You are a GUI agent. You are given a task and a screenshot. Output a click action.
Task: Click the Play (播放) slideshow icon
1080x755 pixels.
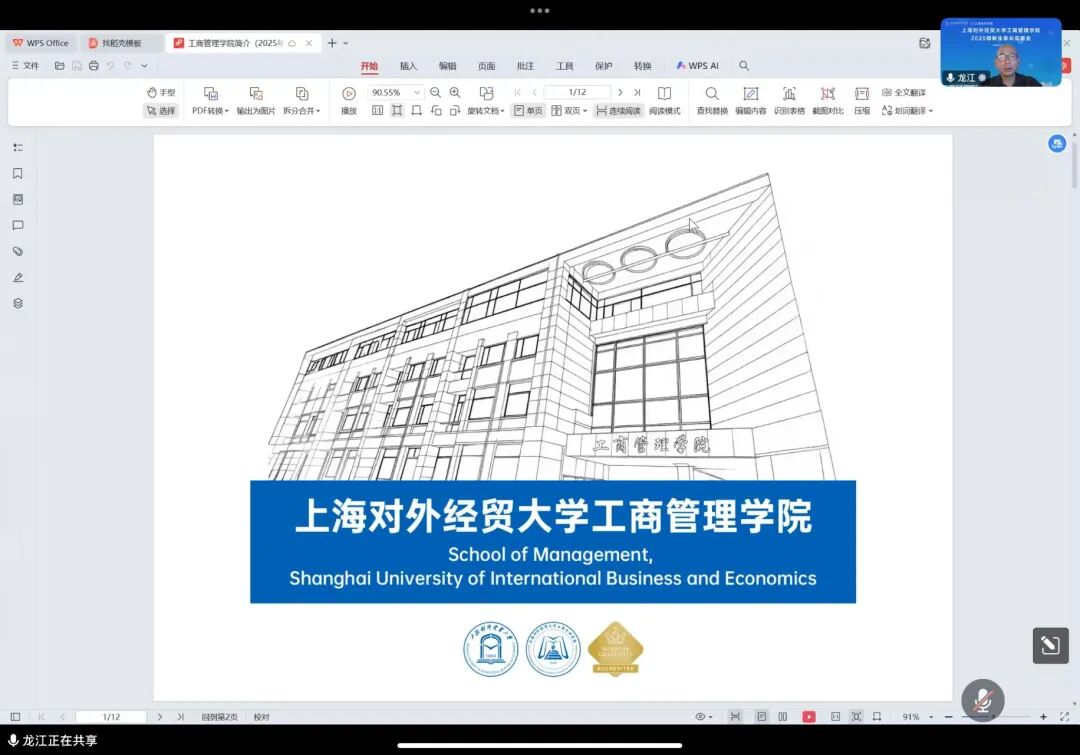click(349, 93)
